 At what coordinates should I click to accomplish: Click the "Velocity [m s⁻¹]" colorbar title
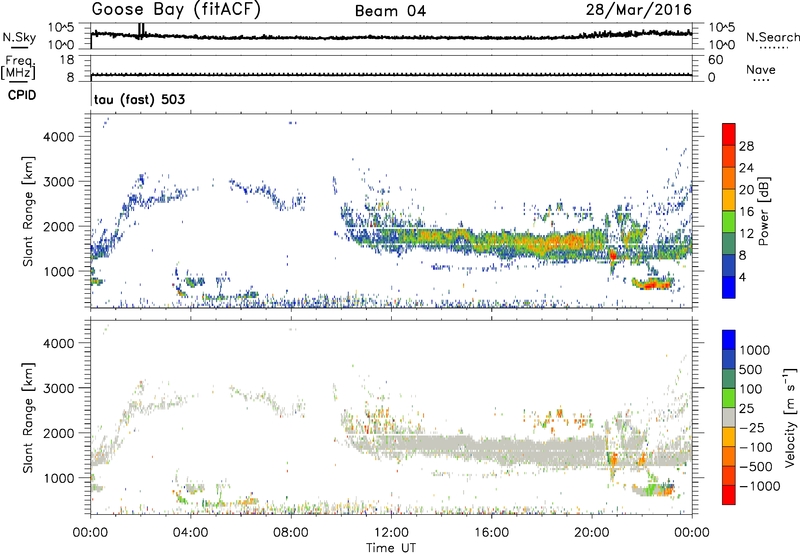[x=790, y=417]
